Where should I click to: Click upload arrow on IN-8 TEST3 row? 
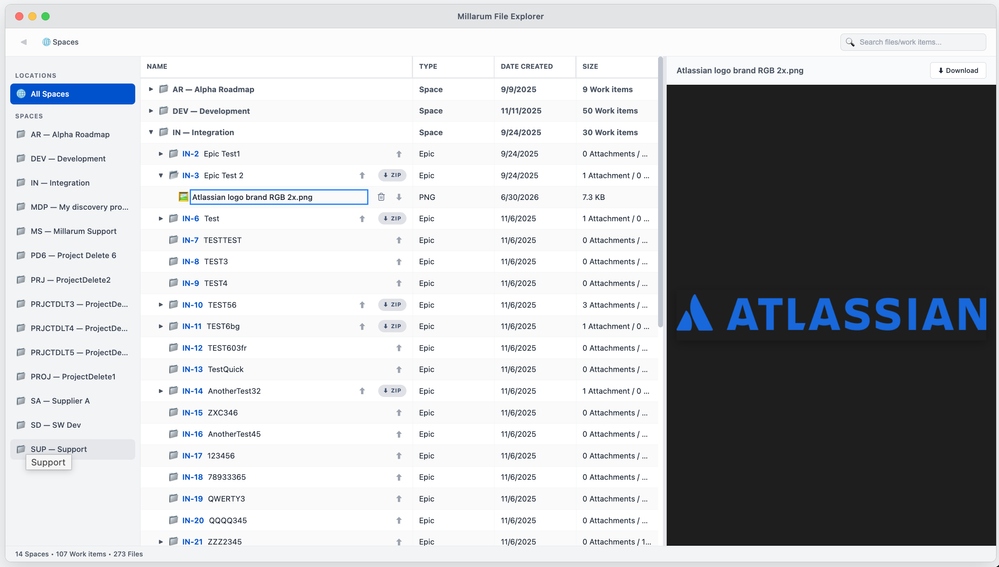pyautogui.click(x=399, y=262)
